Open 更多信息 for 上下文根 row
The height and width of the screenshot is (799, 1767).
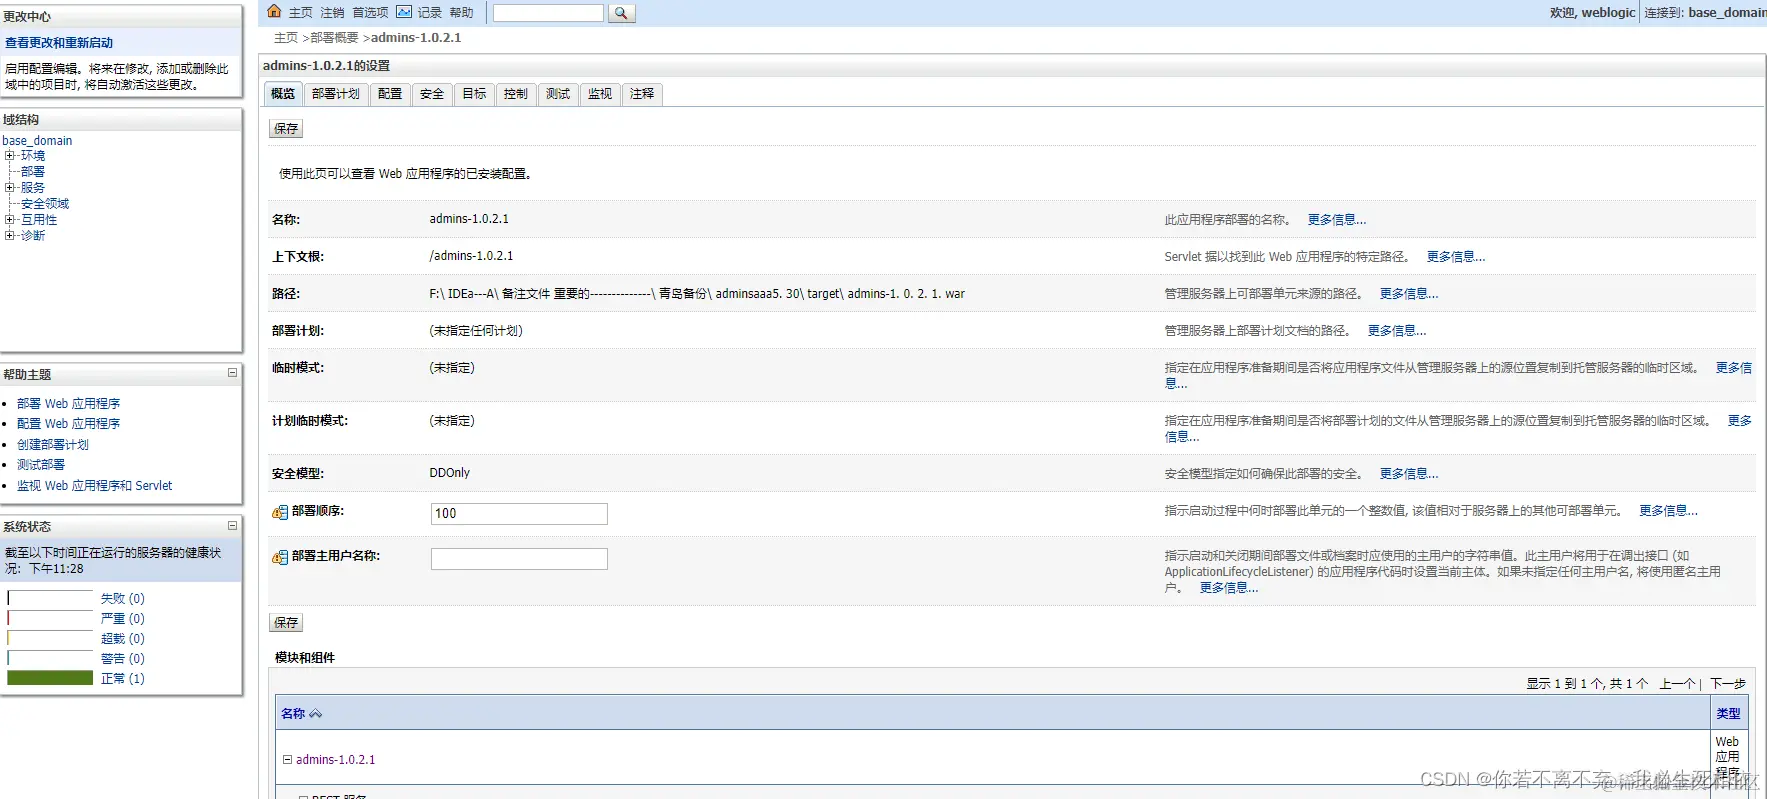point(1455,257)
